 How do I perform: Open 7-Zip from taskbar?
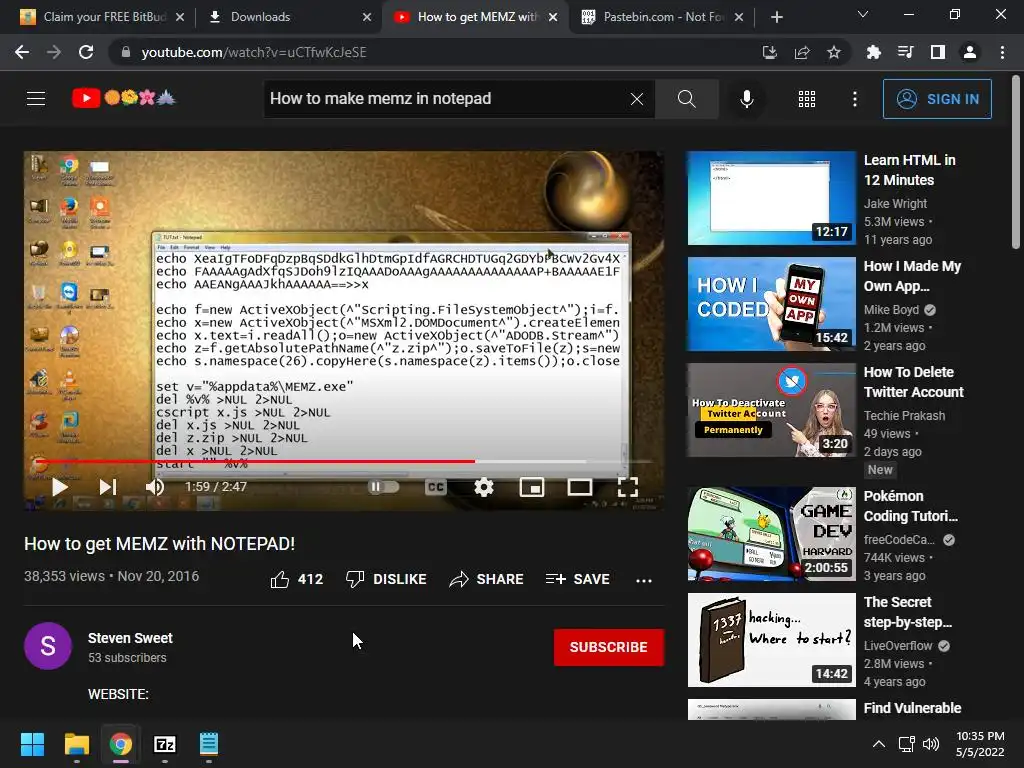point(165,744)
